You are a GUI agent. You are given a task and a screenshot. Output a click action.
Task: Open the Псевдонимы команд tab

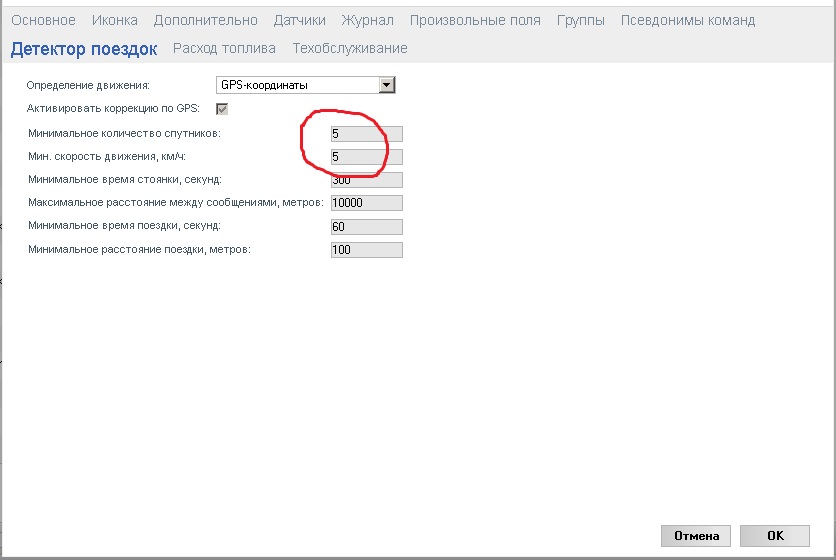pyautogui.click(x=688, y=20)
